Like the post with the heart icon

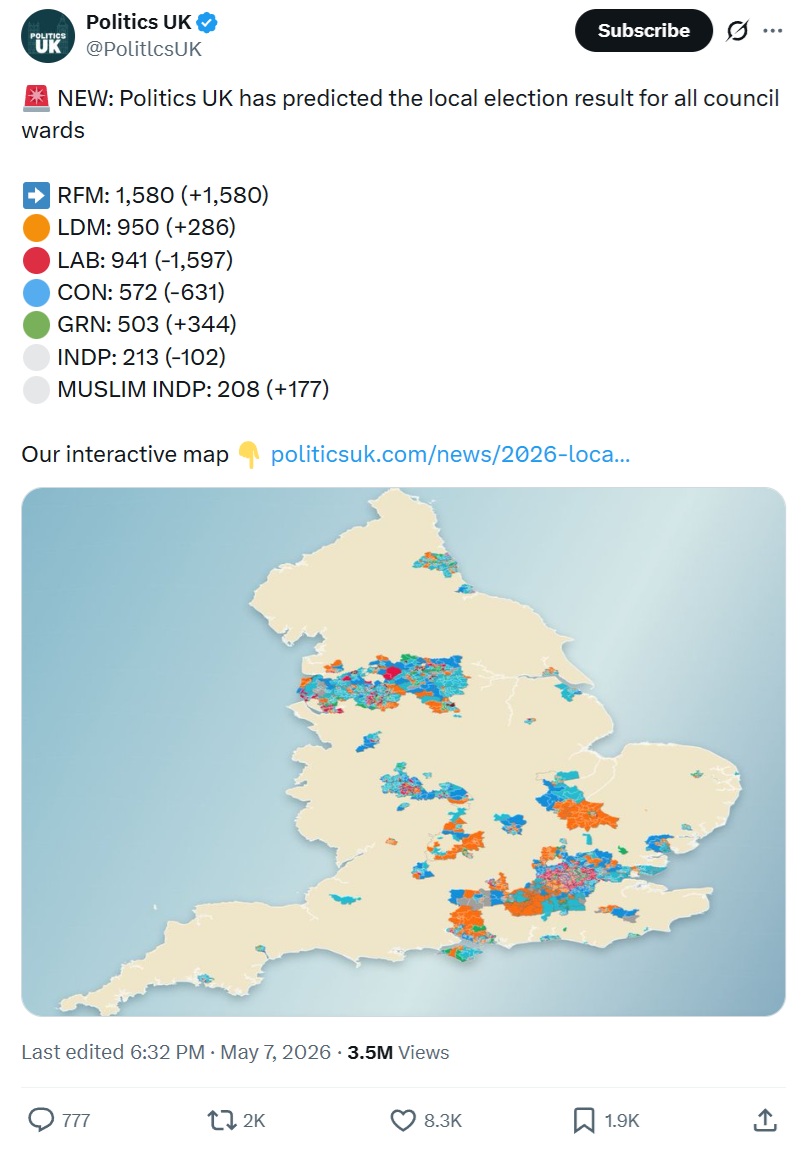(x=402, y=1120)
